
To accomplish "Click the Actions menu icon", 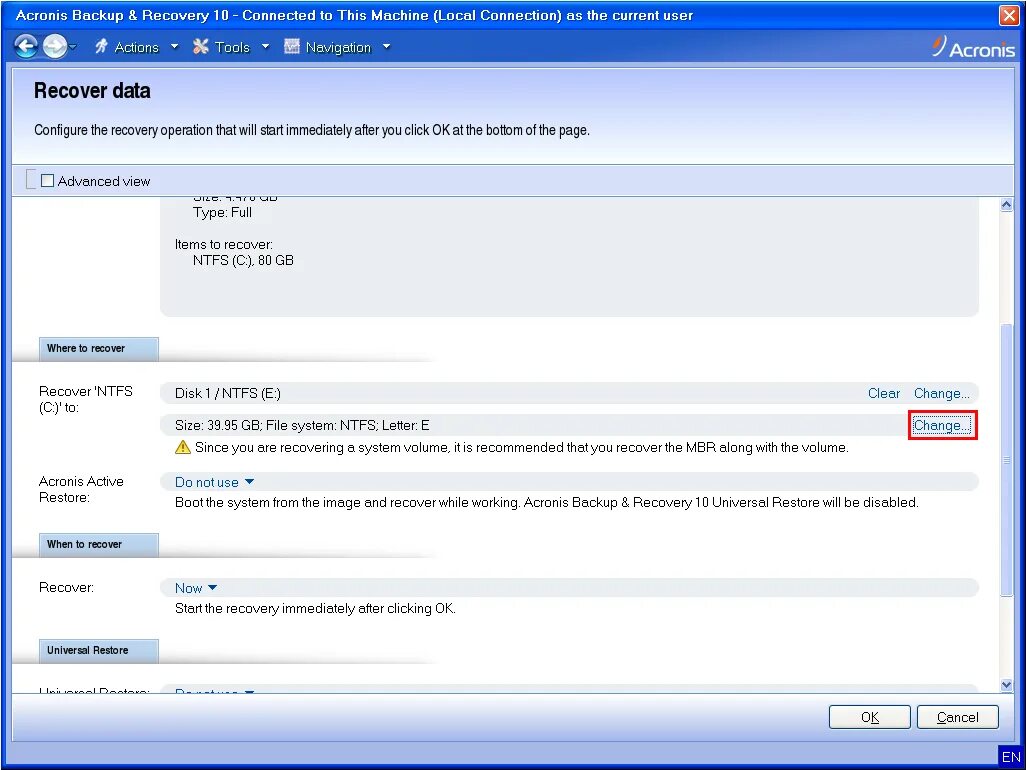I will pos(100,46).
